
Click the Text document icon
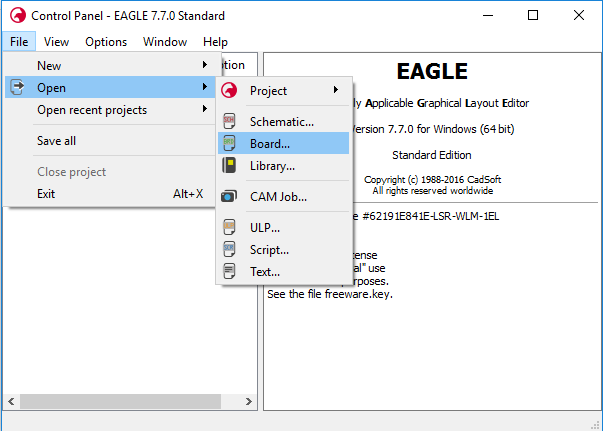[230, 271]
